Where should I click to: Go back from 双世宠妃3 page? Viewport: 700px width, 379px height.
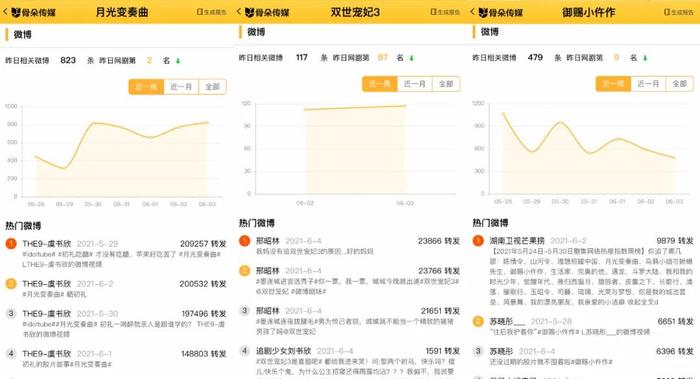pyautogui.click(x=239, y=12)
